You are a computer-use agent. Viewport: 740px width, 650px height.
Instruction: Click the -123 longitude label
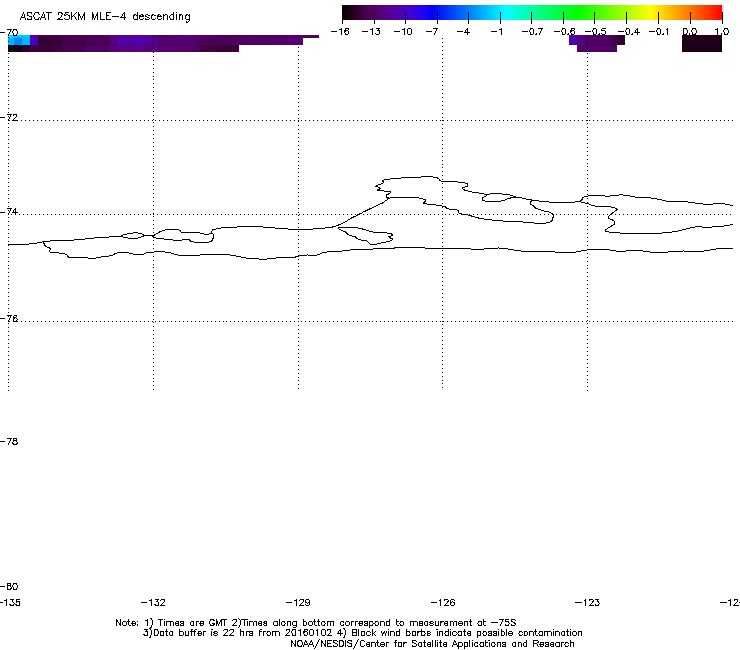tap(588, 602)
